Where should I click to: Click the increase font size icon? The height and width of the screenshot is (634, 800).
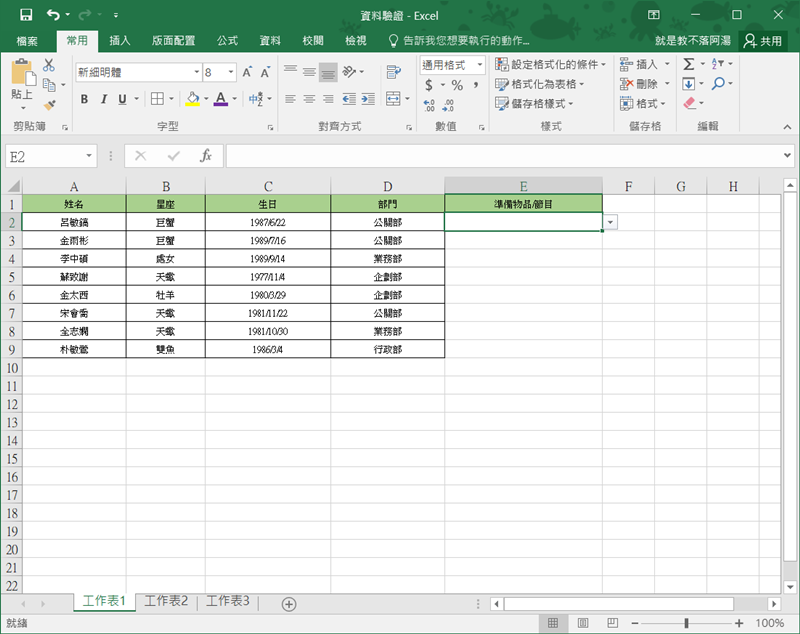pos(247,73)
